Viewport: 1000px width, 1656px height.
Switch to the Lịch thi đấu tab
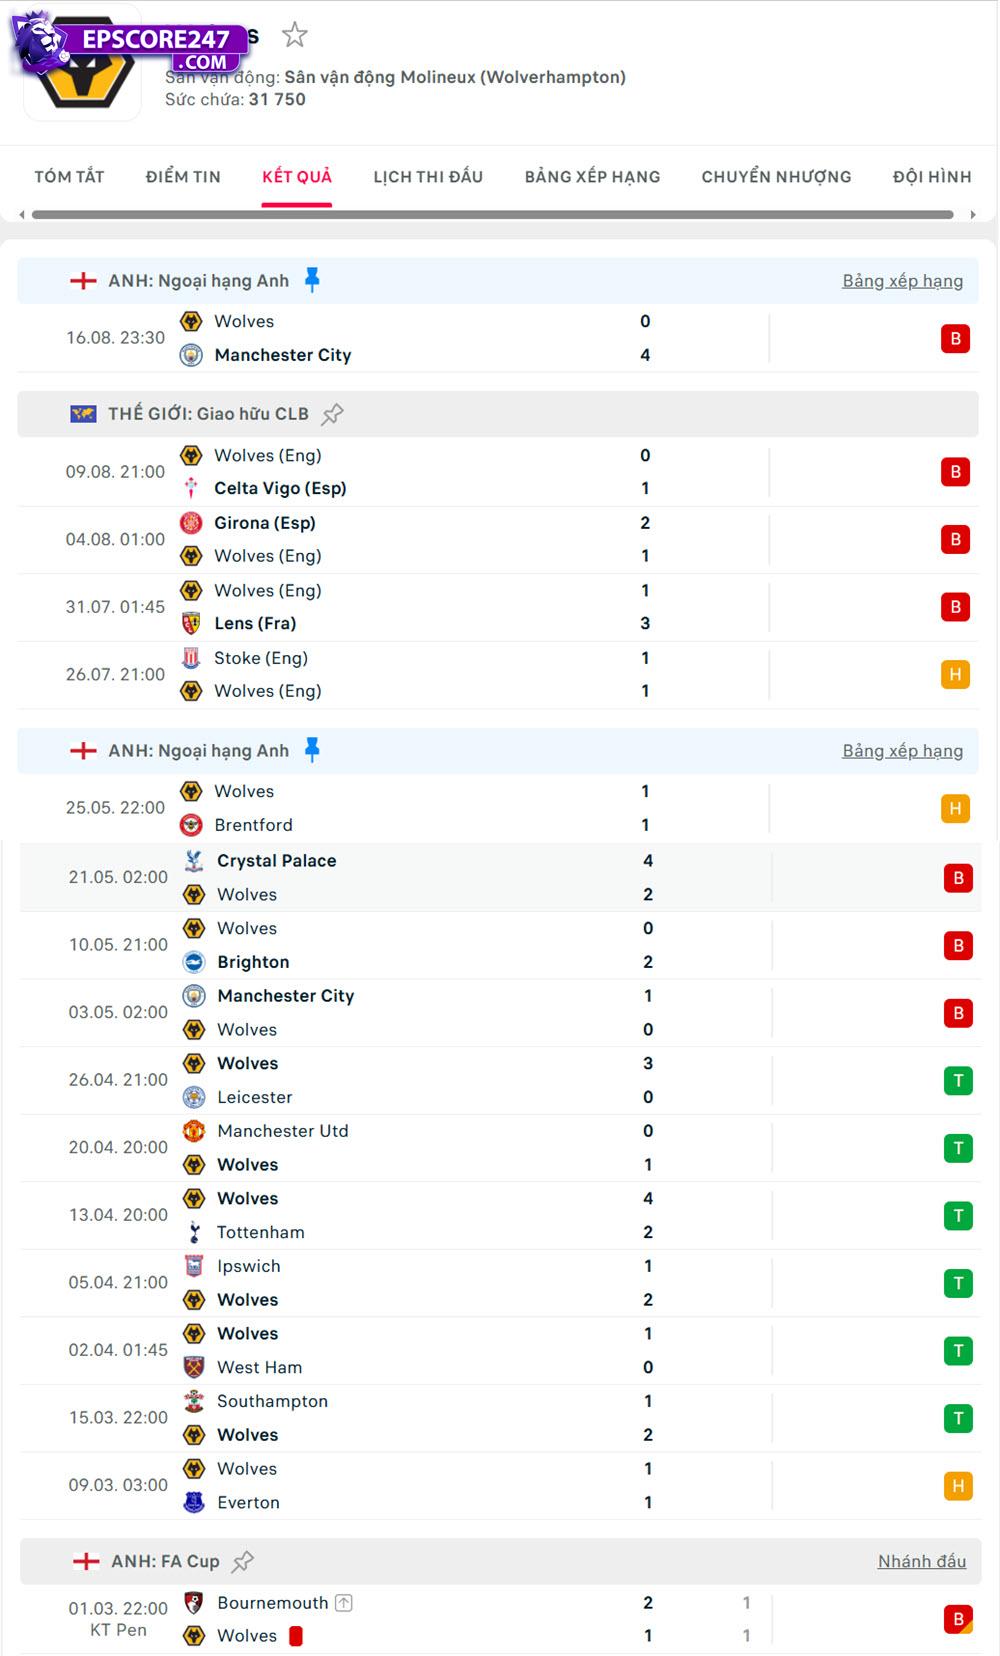pos(428,177)
